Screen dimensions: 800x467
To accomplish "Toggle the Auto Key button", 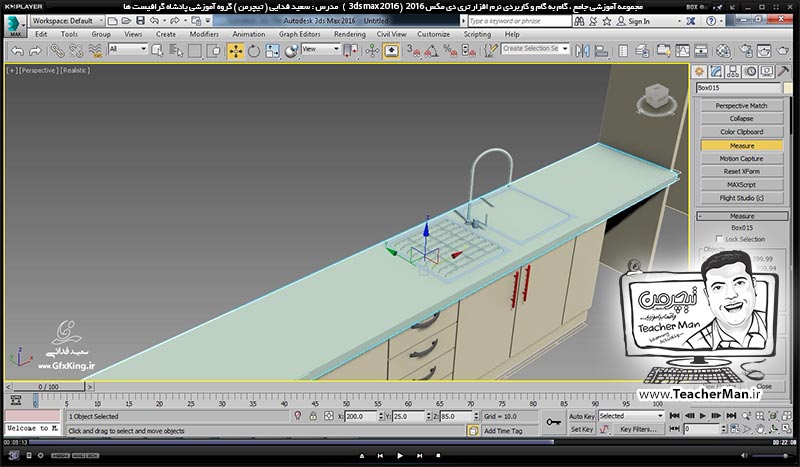I will 582,416.
